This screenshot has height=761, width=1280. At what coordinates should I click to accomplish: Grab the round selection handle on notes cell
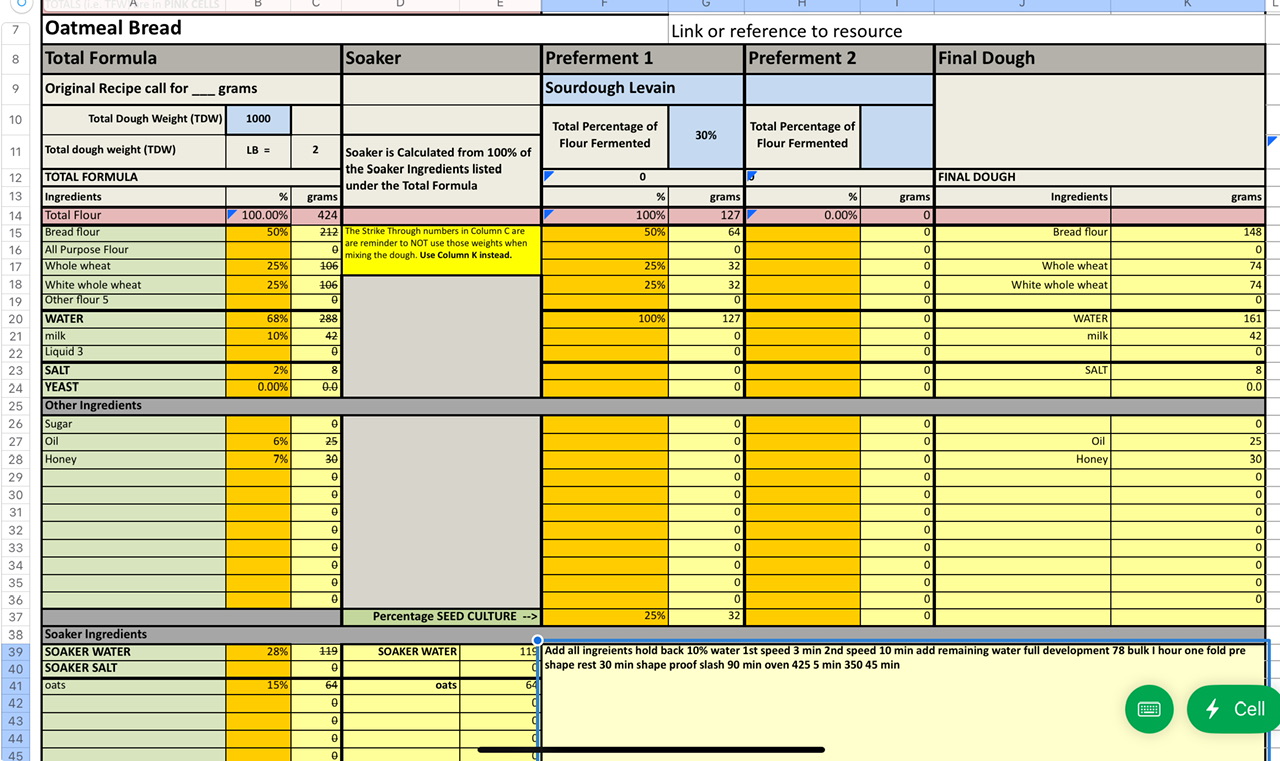coord(538,640)
